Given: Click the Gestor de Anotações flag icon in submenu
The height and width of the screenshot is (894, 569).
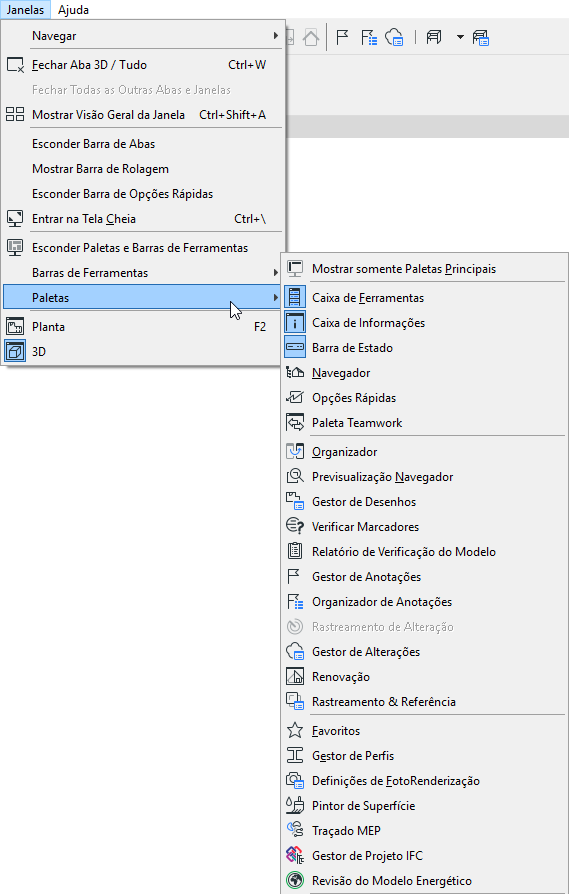Looking at the screenshot, I should 294,576.
